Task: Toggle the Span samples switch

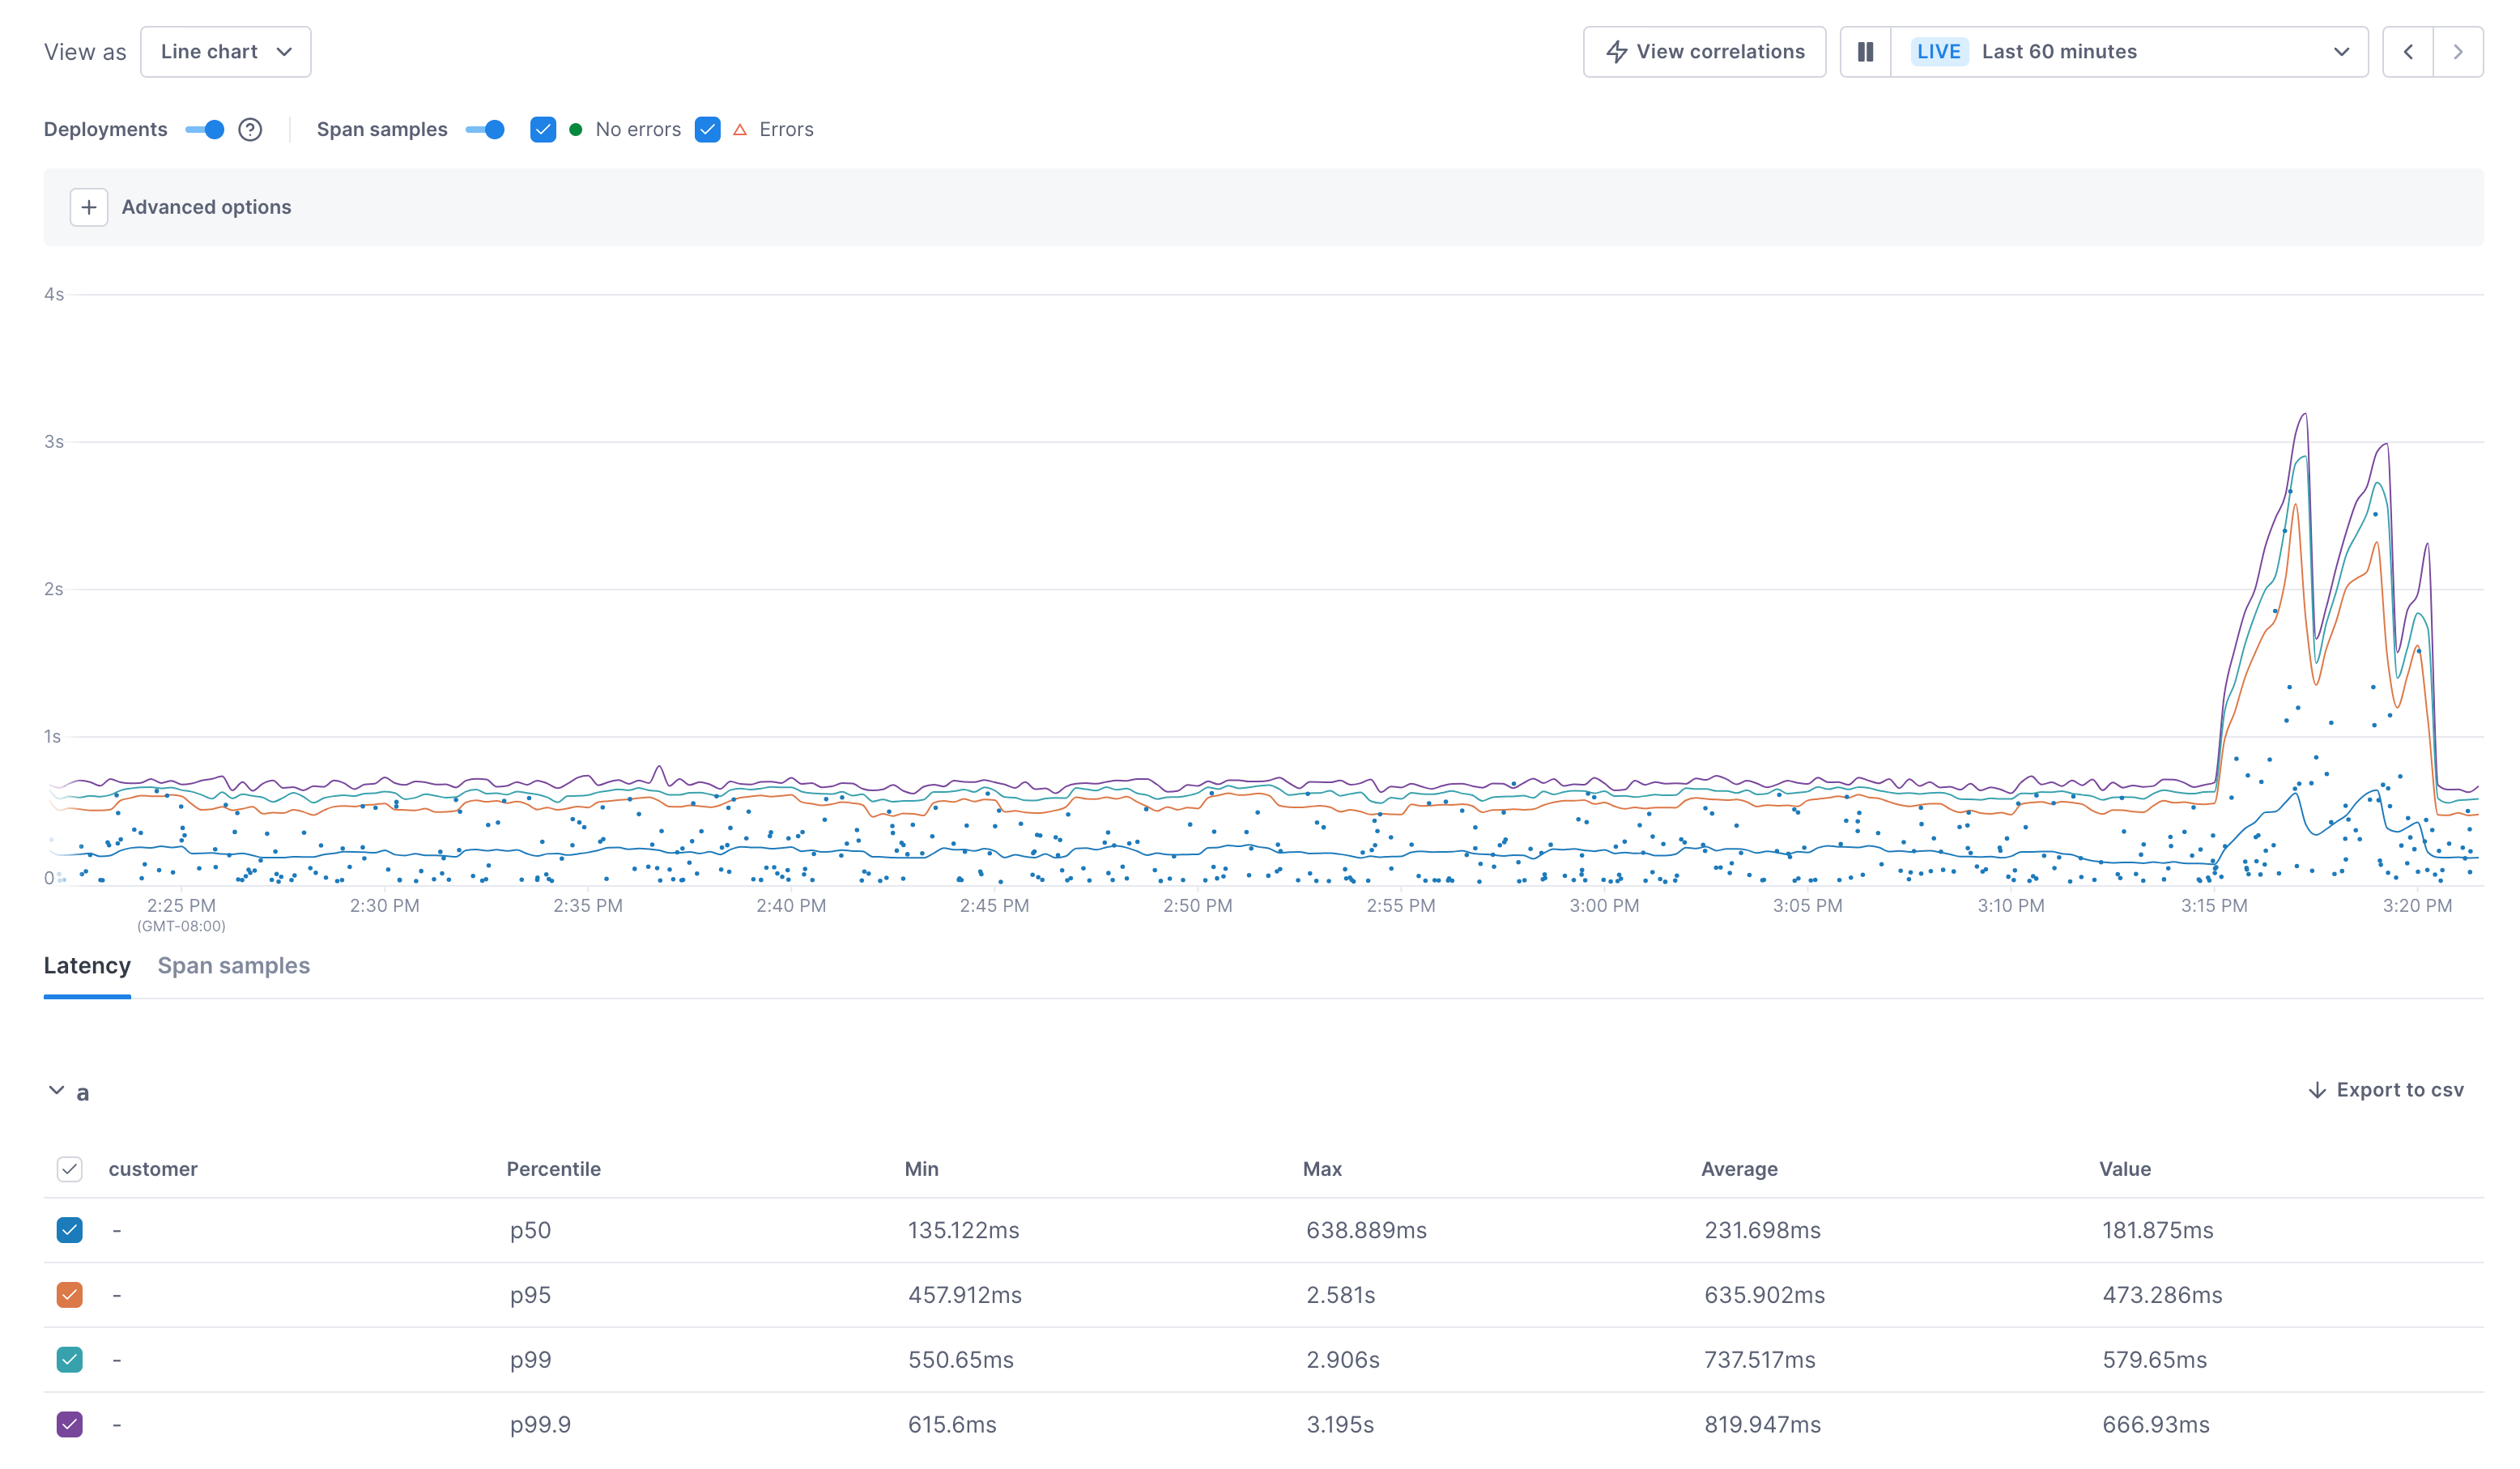Action: 486,130
